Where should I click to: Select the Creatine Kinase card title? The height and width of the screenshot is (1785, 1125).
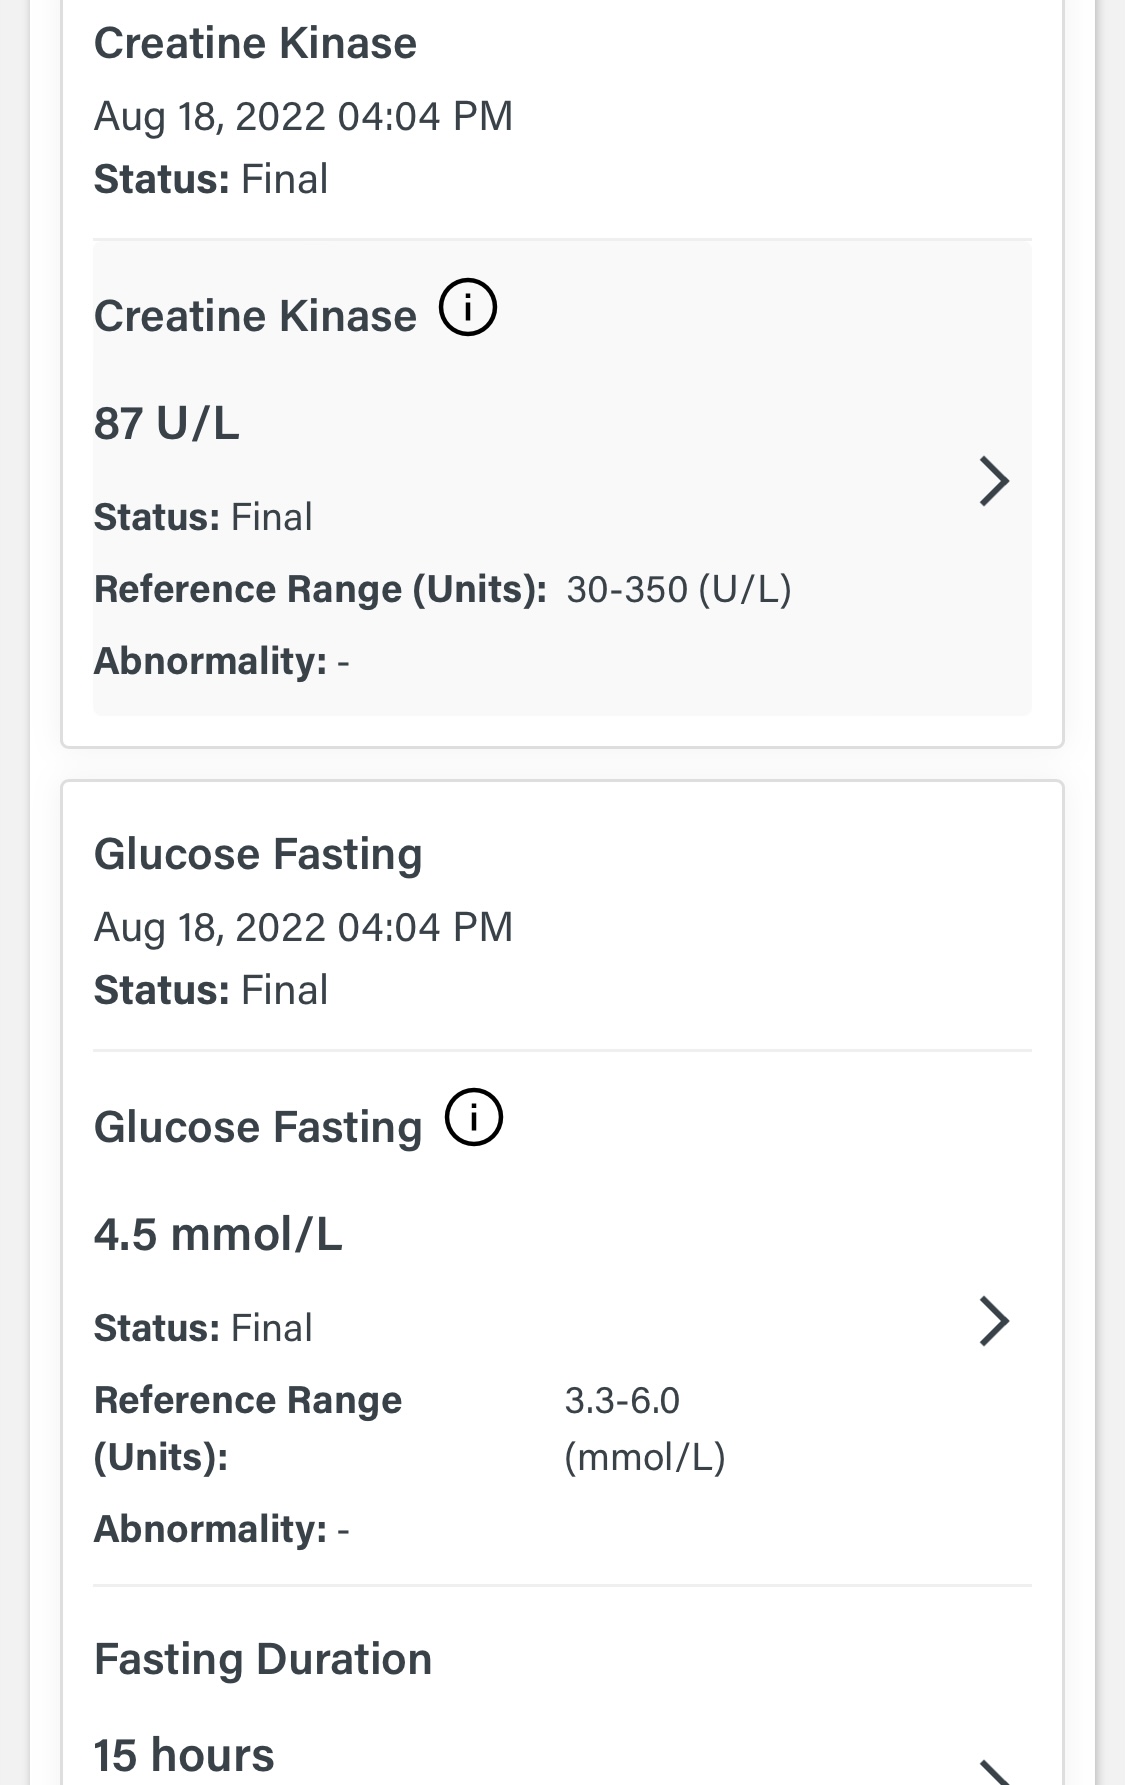(x=255, y=44)
